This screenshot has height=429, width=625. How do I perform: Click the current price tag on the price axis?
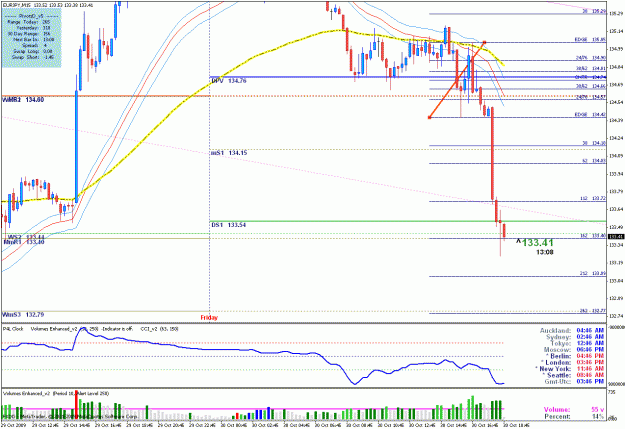[616, 236]
